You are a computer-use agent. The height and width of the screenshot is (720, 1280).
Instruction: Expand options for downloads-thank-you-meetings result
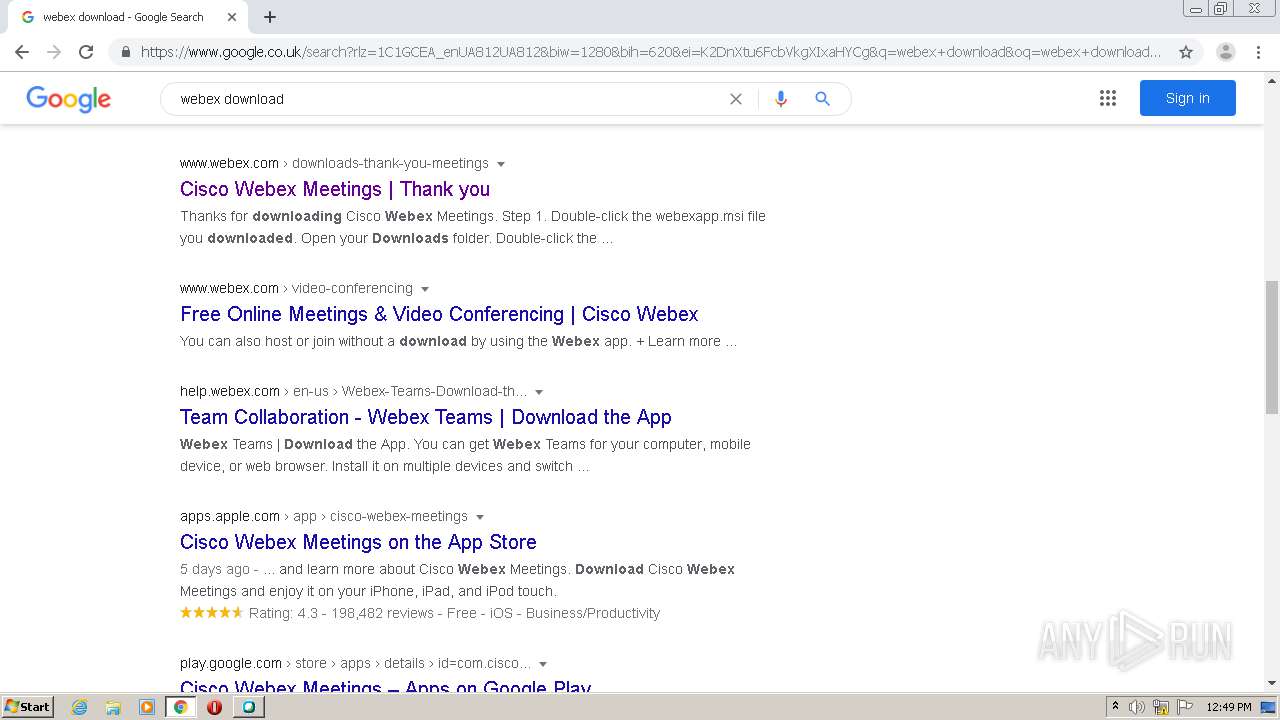(x=501, y=164)
